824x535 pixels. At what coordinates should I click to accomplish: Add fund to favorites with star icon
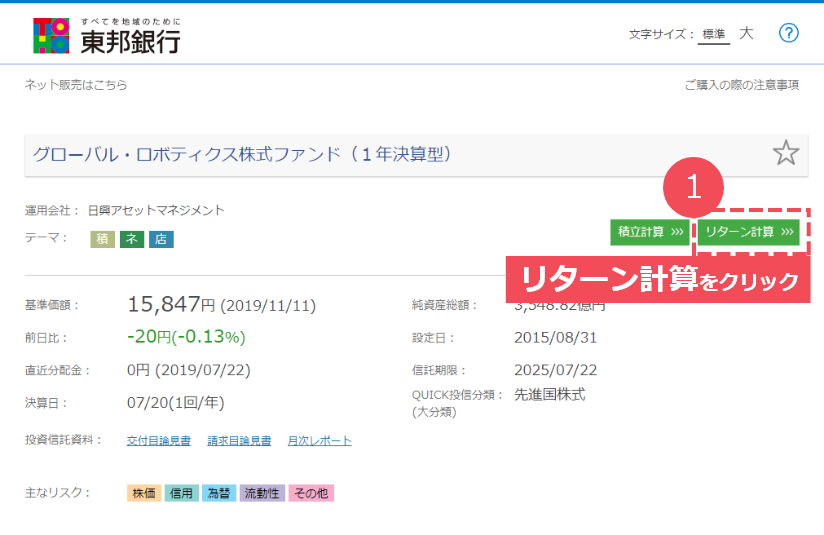pyautogui.click(x=786, y=153)
